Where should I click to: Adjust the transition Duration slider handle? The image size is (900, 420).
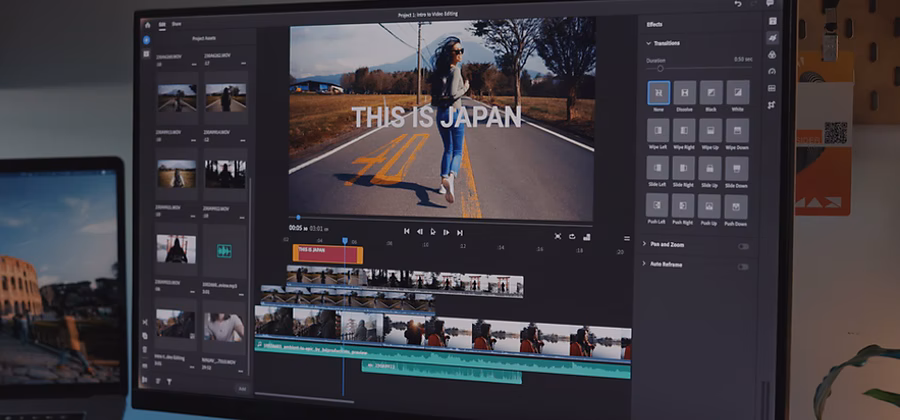[x=660, y=68]
